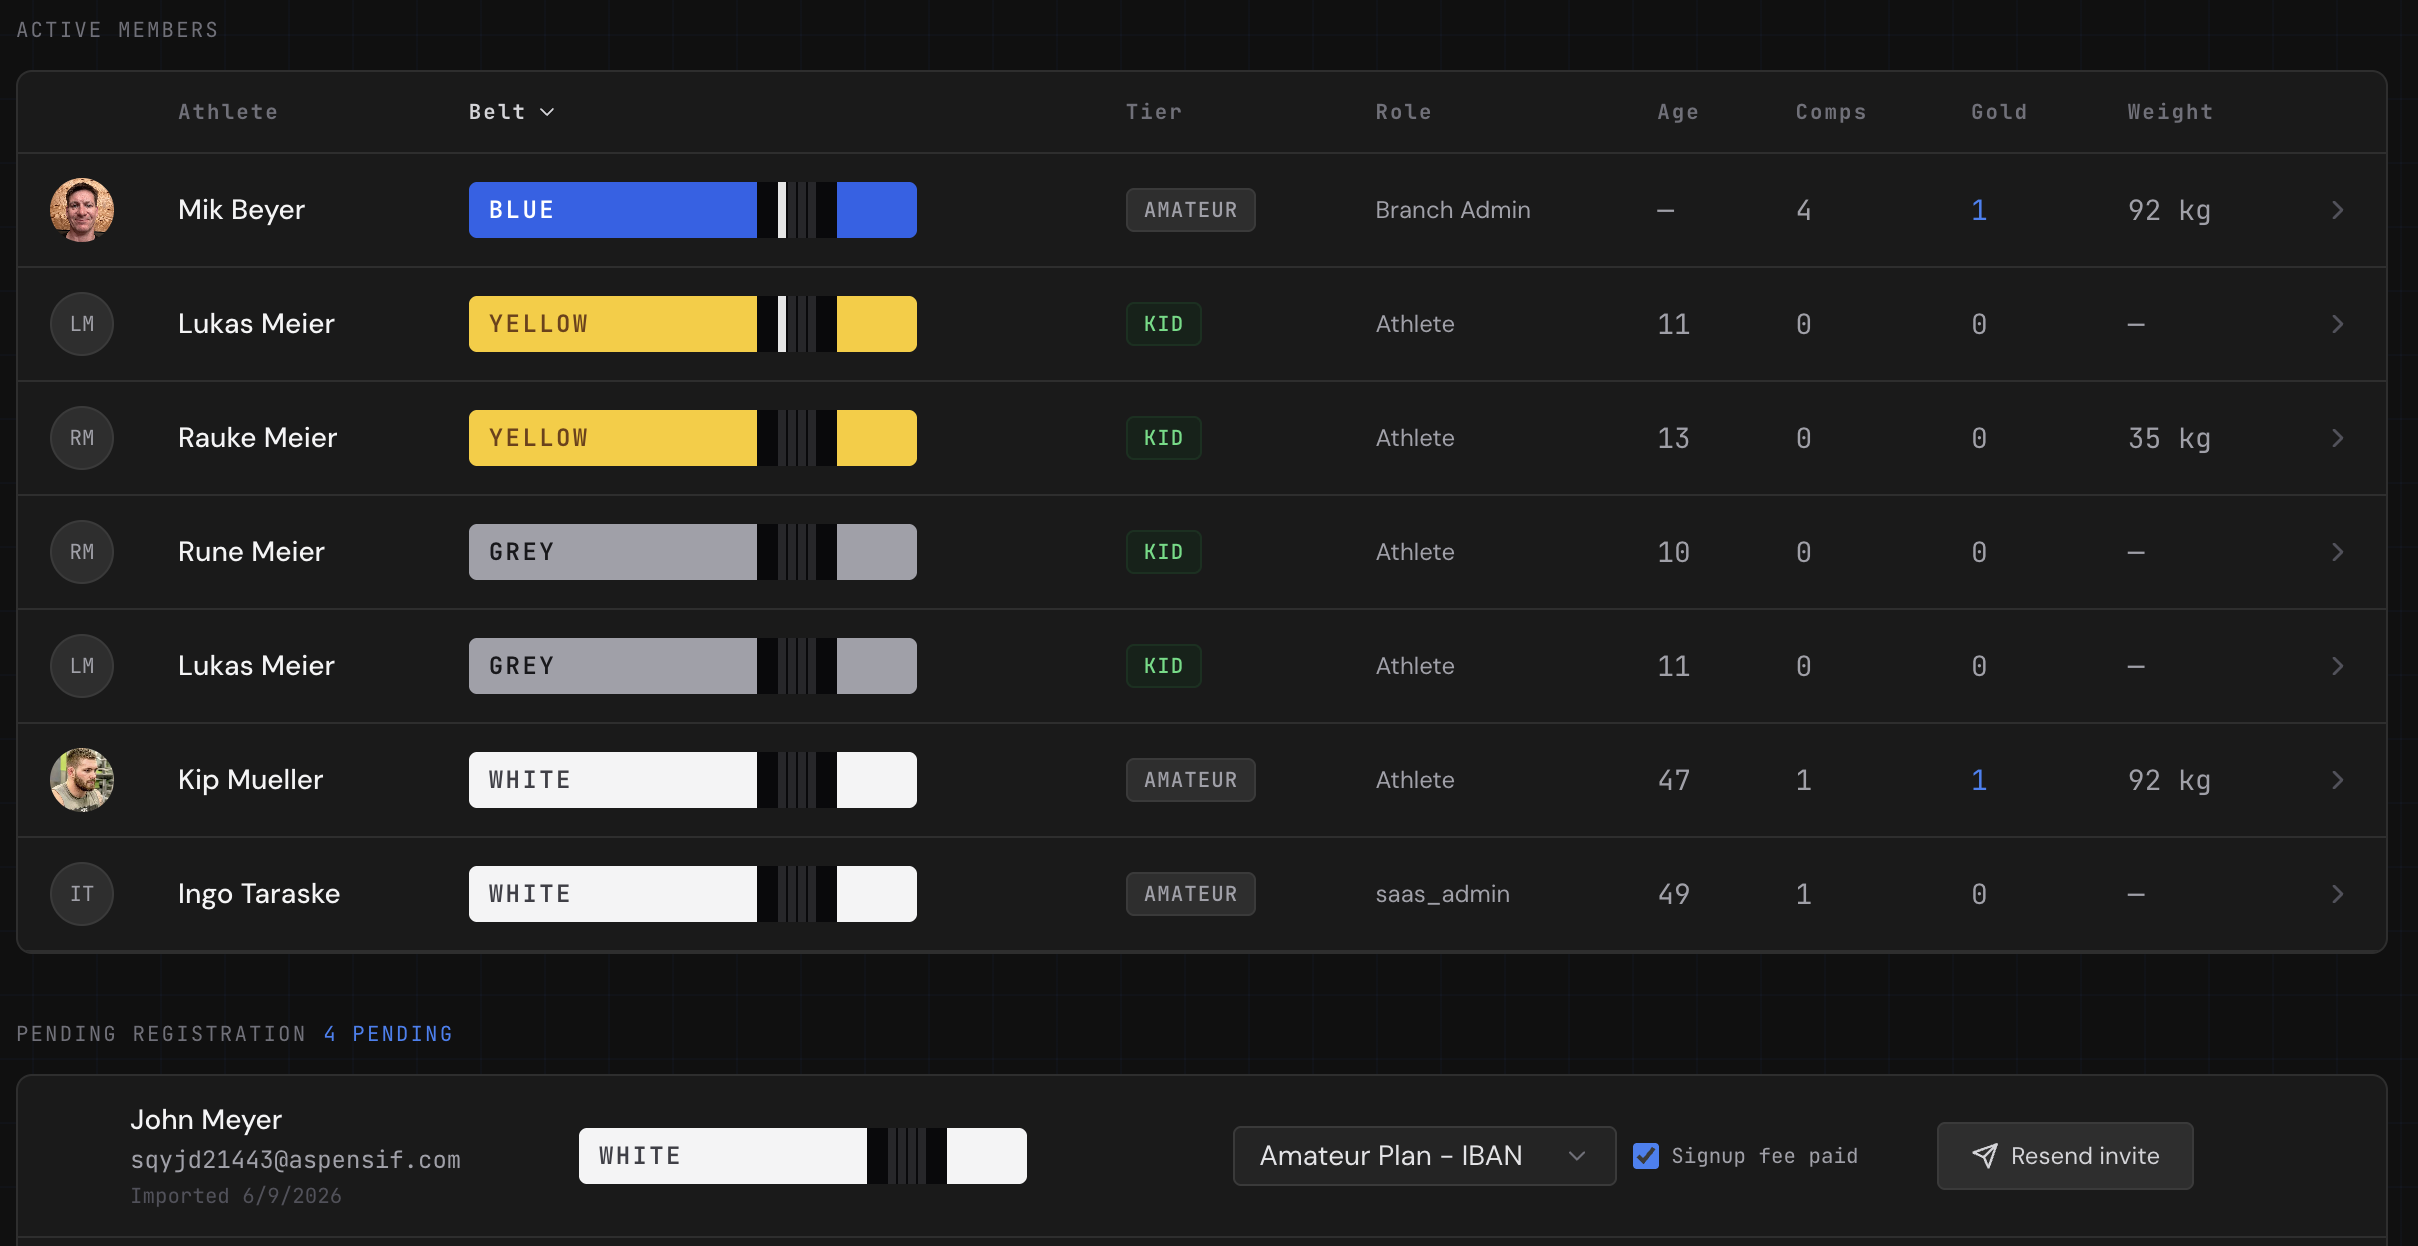Click the Age column header

(1678, 112)
